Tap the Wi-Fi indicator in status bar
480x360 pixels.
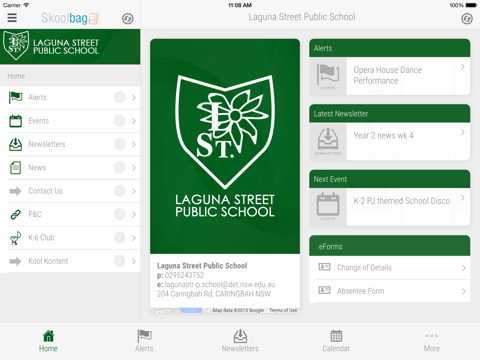(26, 5)
